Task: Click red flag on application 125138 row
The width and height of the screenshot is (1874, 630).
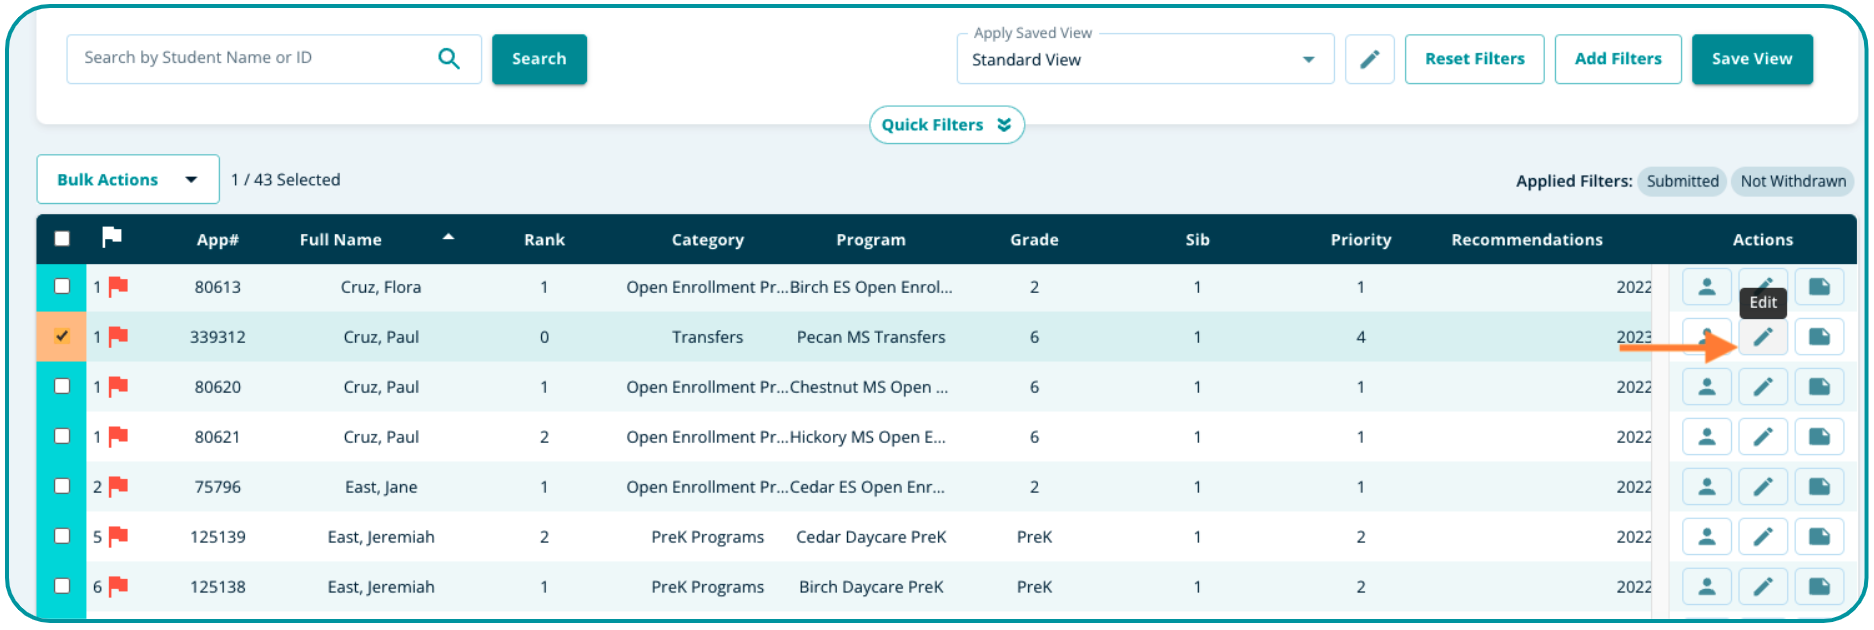Action: coord(118,587)
